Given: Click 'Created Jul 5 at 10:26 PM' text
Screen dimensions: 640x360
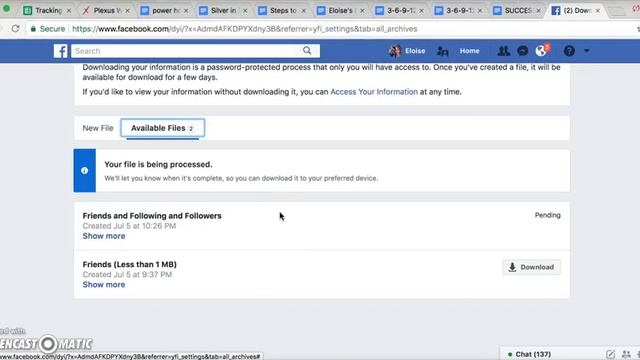Looking at the screenshot, I should [x=129, y=226].
